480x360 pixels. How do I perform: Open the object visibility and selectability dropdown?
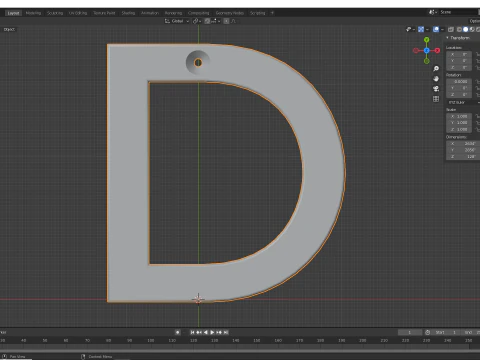point(410,29)
